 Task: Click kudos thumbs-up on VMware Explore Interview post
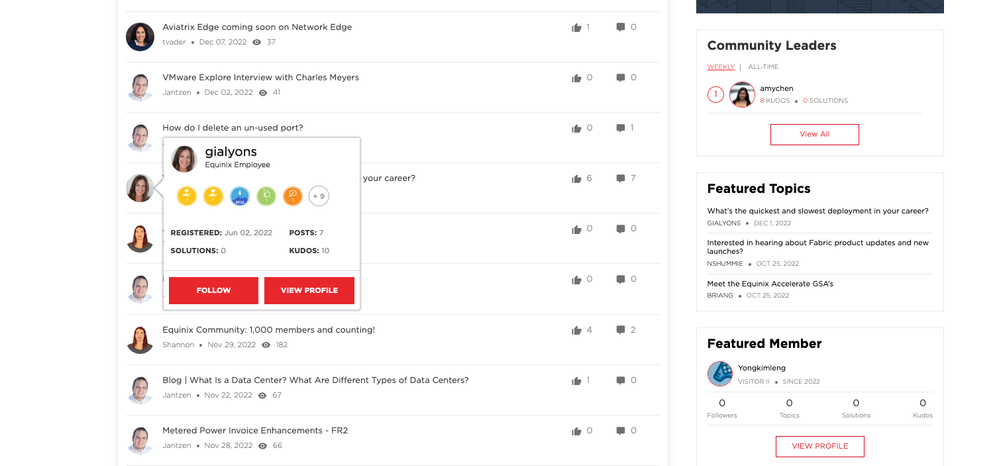pos(576,78)
